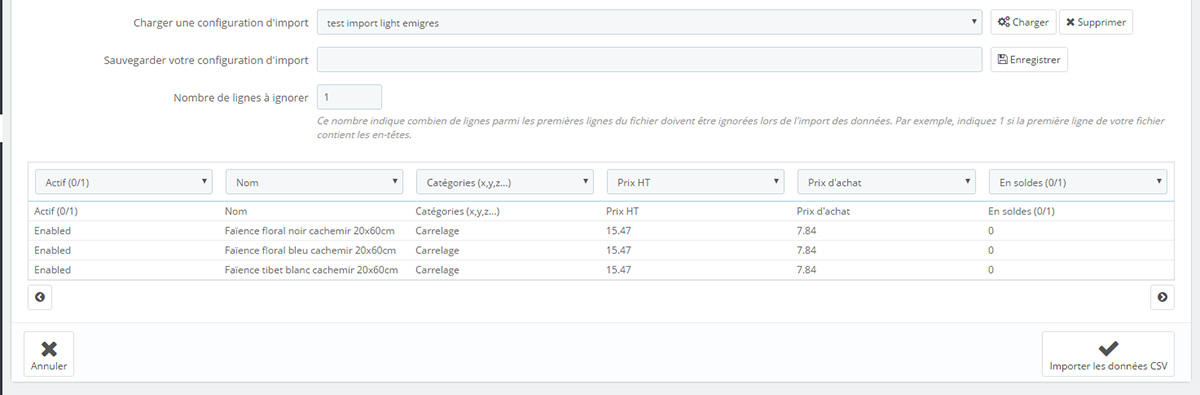Viewport: 1200px width, 395px height.
Task: Click label 'Nombre de lignes à ignorer'
Action: pos(240,97)
